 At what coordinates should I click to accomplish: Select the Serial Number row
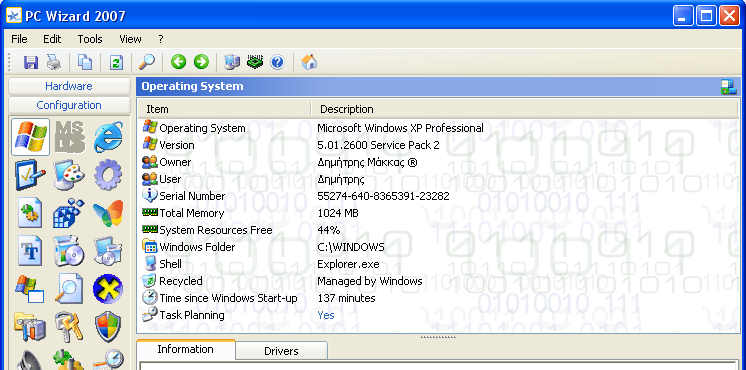pyautogui.click(x=438, y=196)
